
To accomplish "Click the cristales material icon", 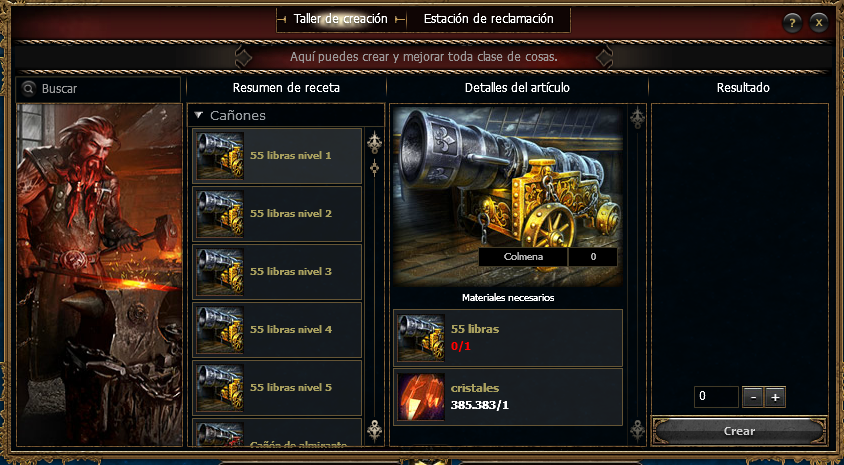I will click(421, 397).
